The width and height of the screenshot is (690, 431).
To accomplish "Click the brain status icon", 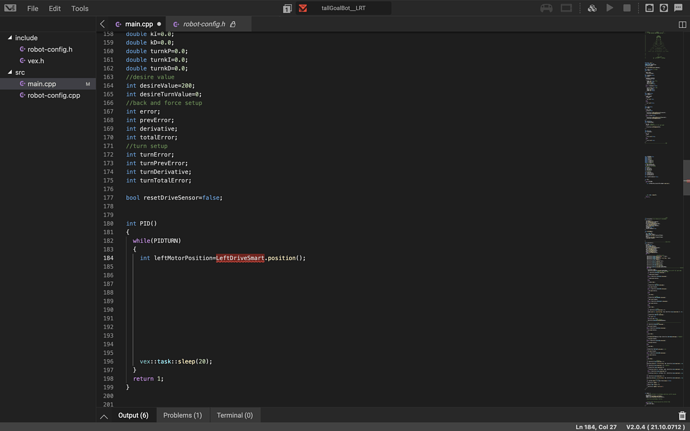I will pyautogui.click(x=566, y=8).
